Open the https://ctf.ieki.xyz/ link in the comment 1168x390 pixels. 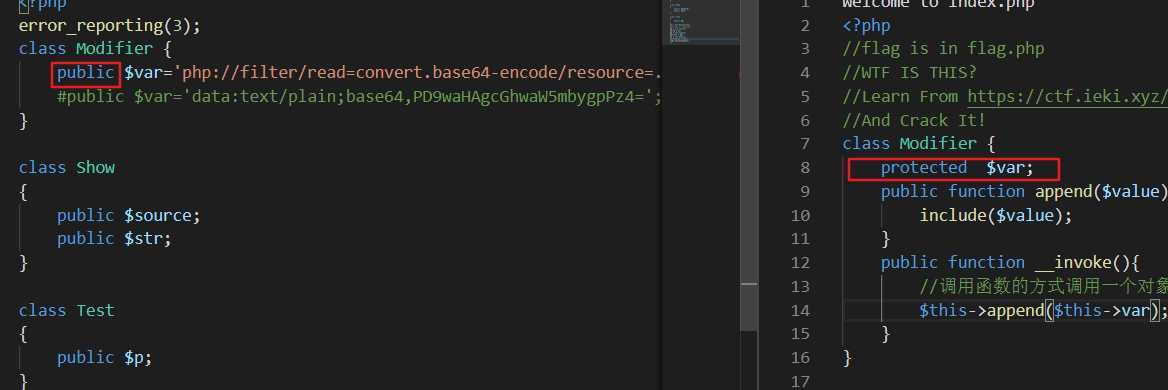coord(1067,97)
